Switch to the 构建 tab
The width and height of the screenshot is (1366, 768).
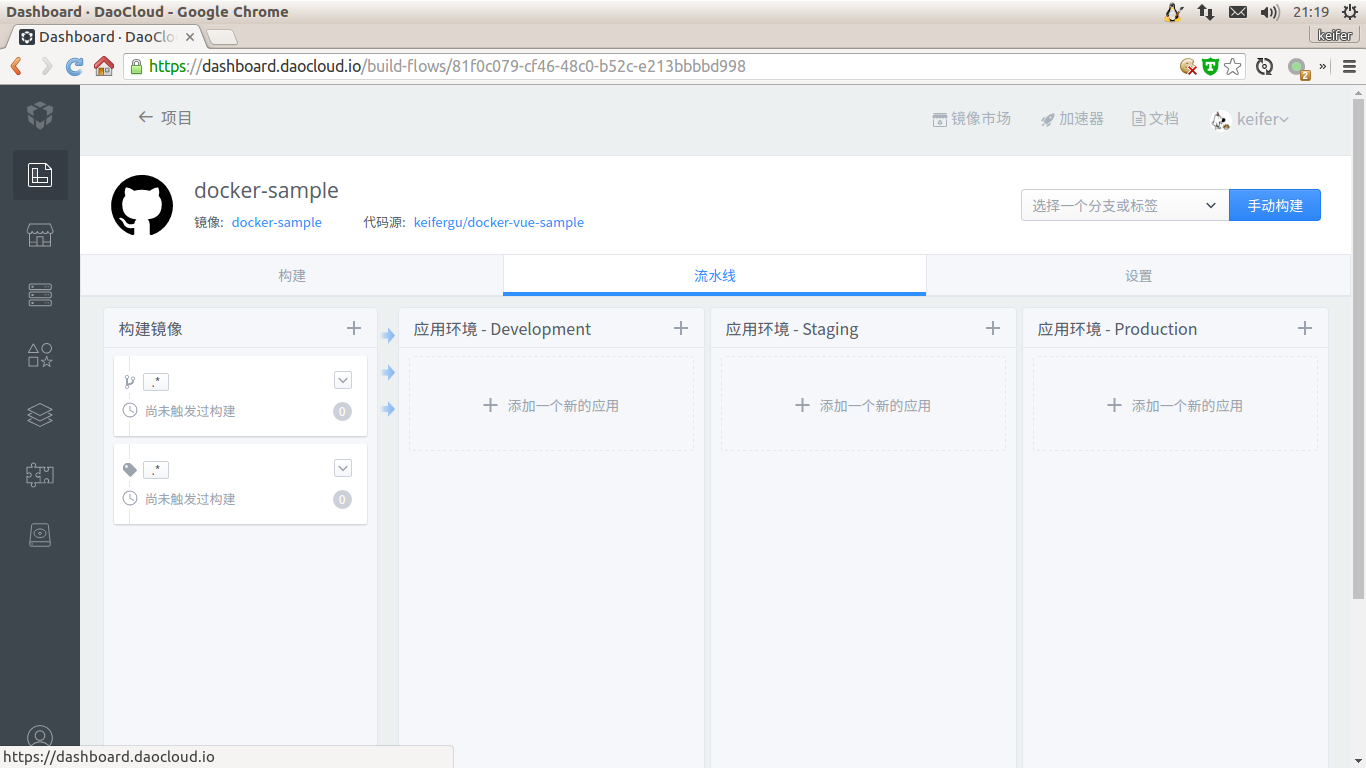pos(292,275)
